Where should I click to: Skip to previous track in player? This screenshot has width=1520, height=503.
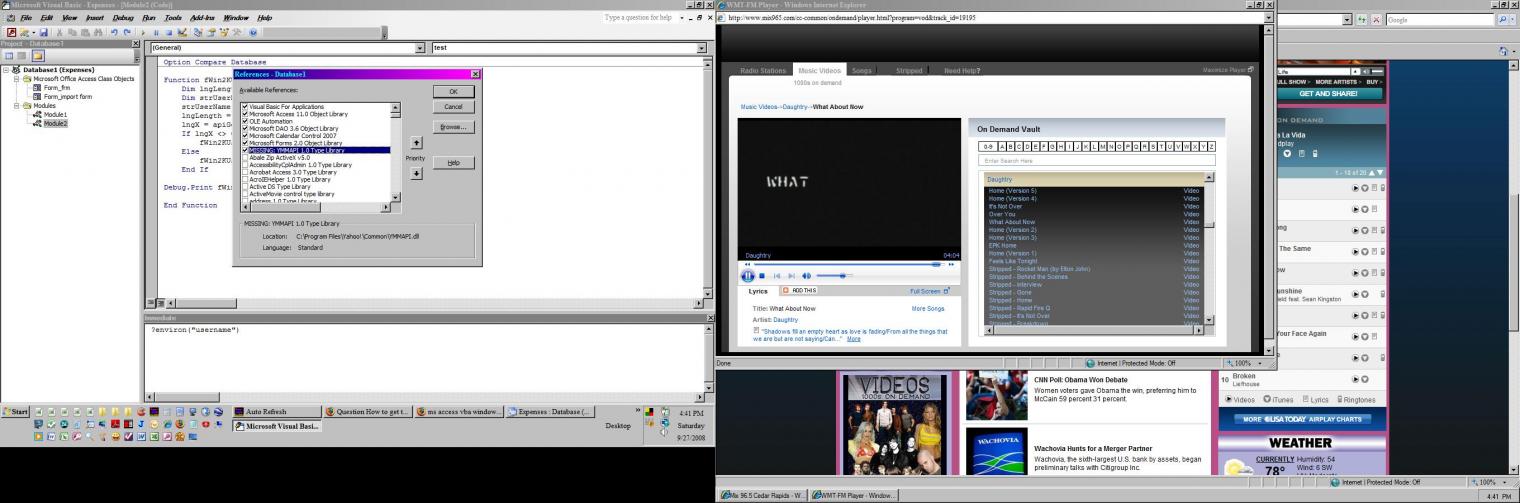(777, 275)
